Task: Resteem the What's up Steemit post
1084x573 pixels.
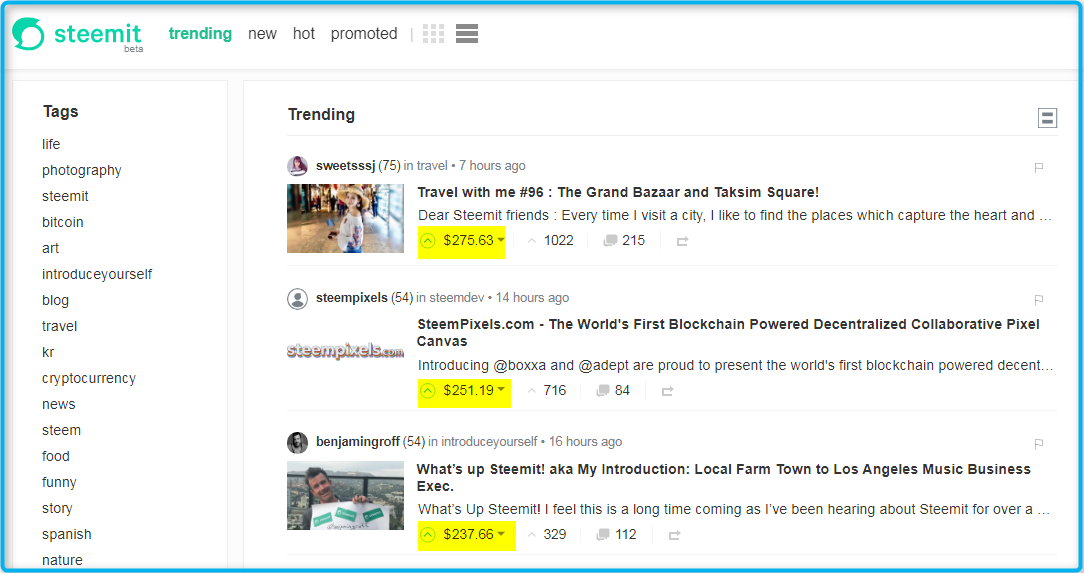Action: coord(675,535)
